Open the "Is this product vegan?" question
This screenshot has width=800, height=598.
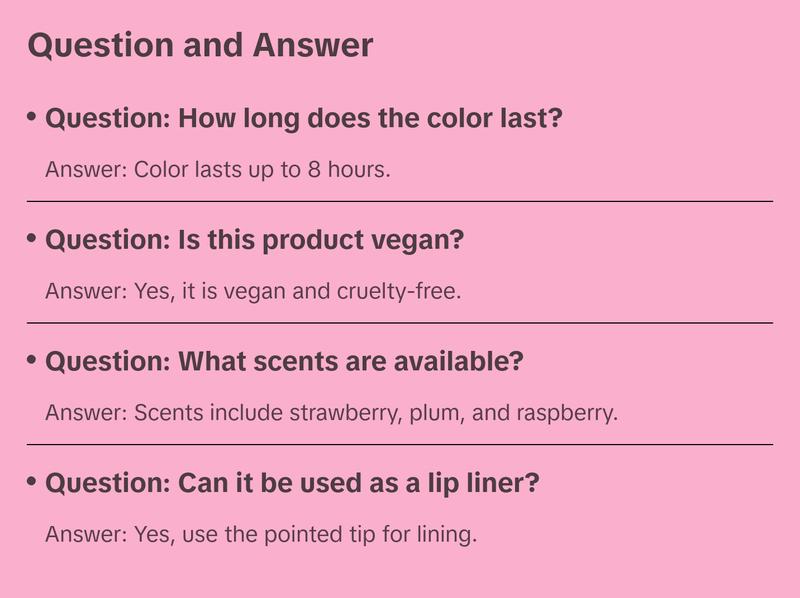255,241
